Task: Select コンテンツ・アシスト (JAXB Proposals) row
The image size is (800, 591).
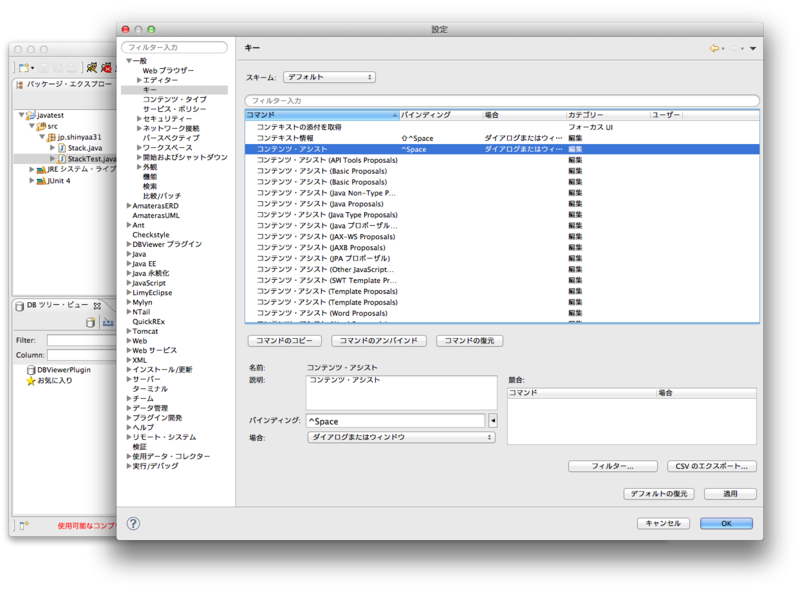Action: (x=502, y=248)
